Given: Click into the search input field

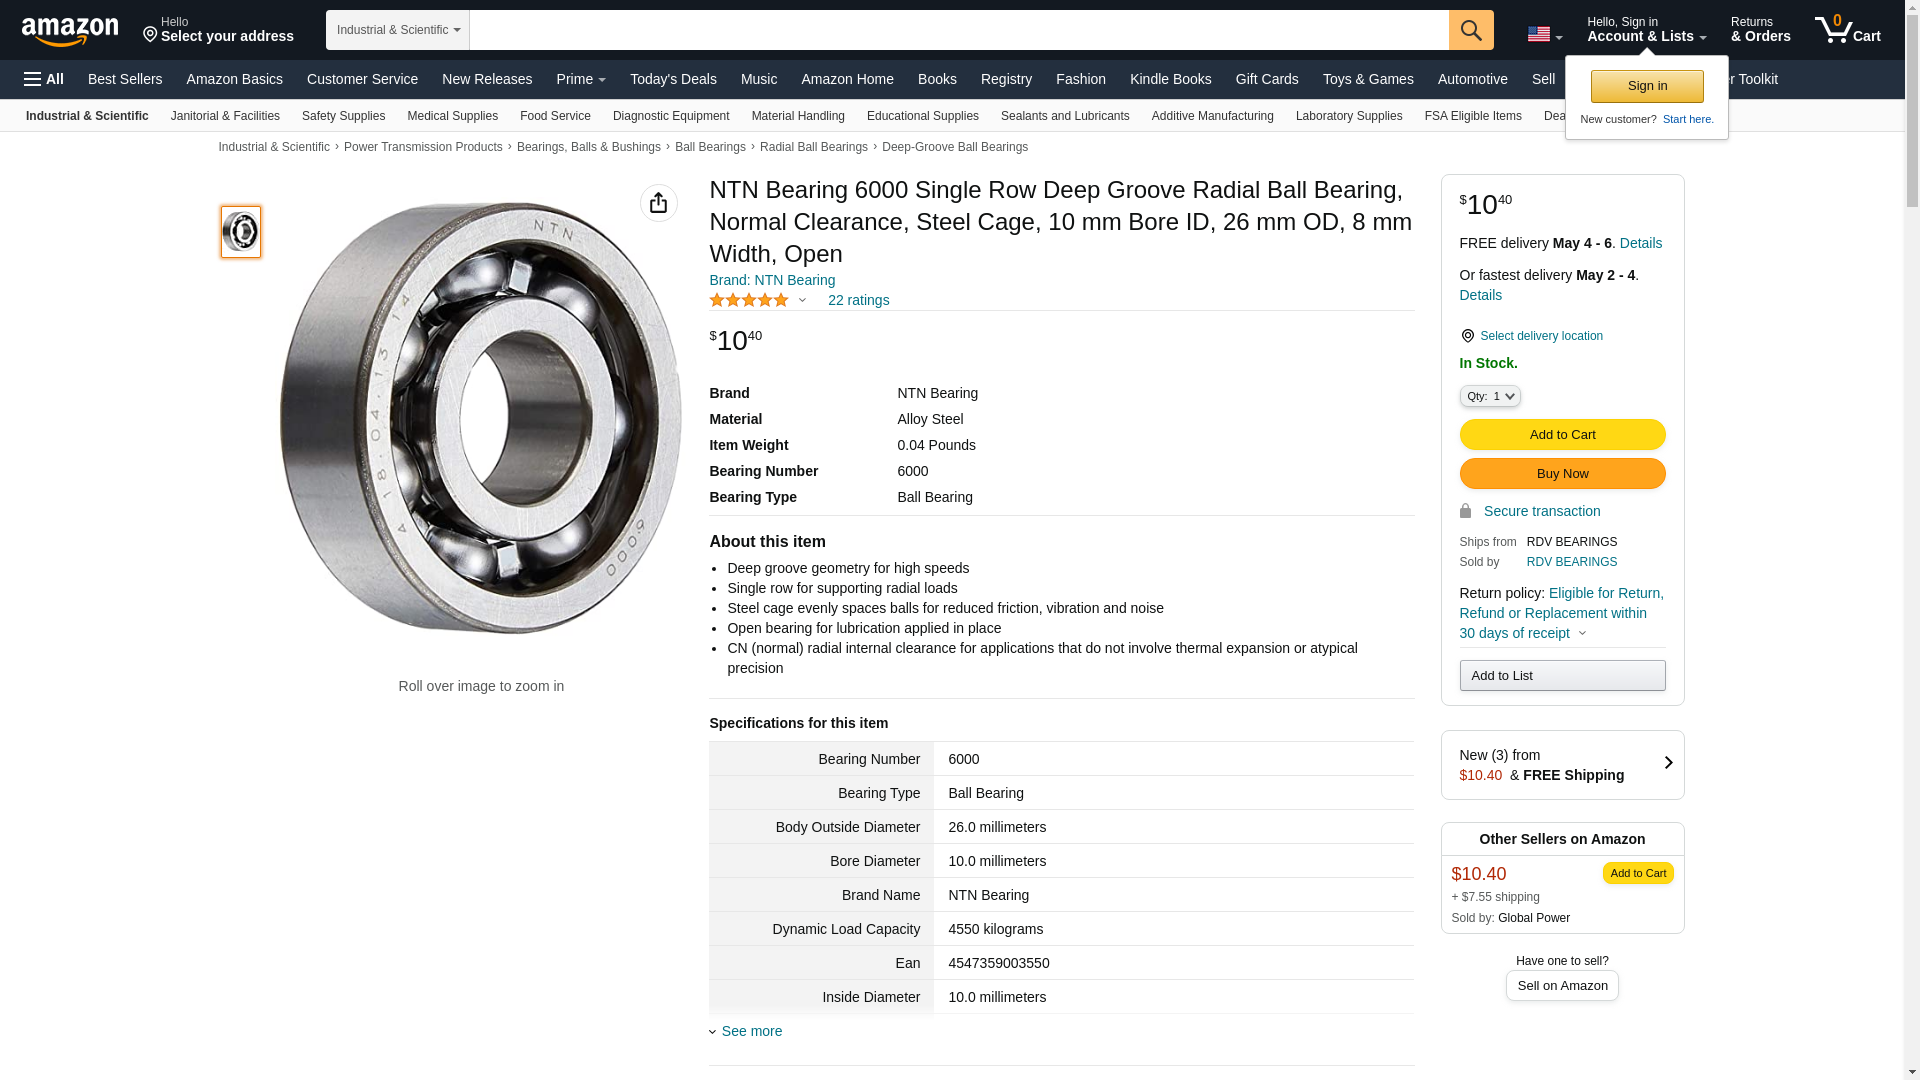Looking at the screenshot, I should pyautogui.click(x=958, y=30).
